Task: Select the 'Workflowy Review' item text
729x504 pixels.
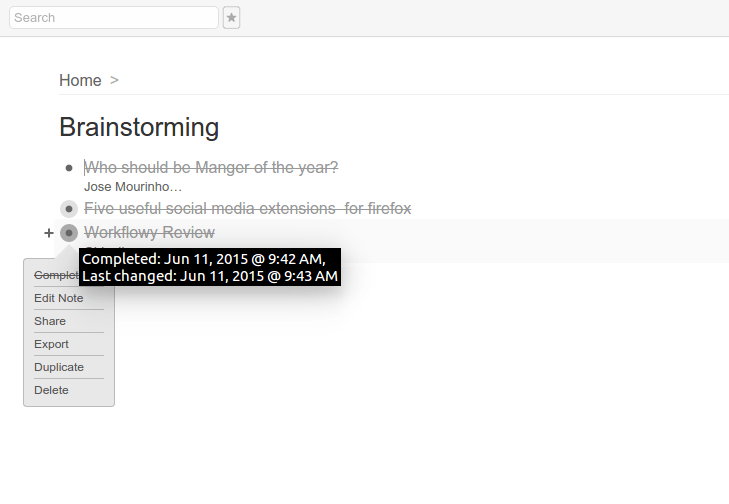Action: [x=149, y=232]
